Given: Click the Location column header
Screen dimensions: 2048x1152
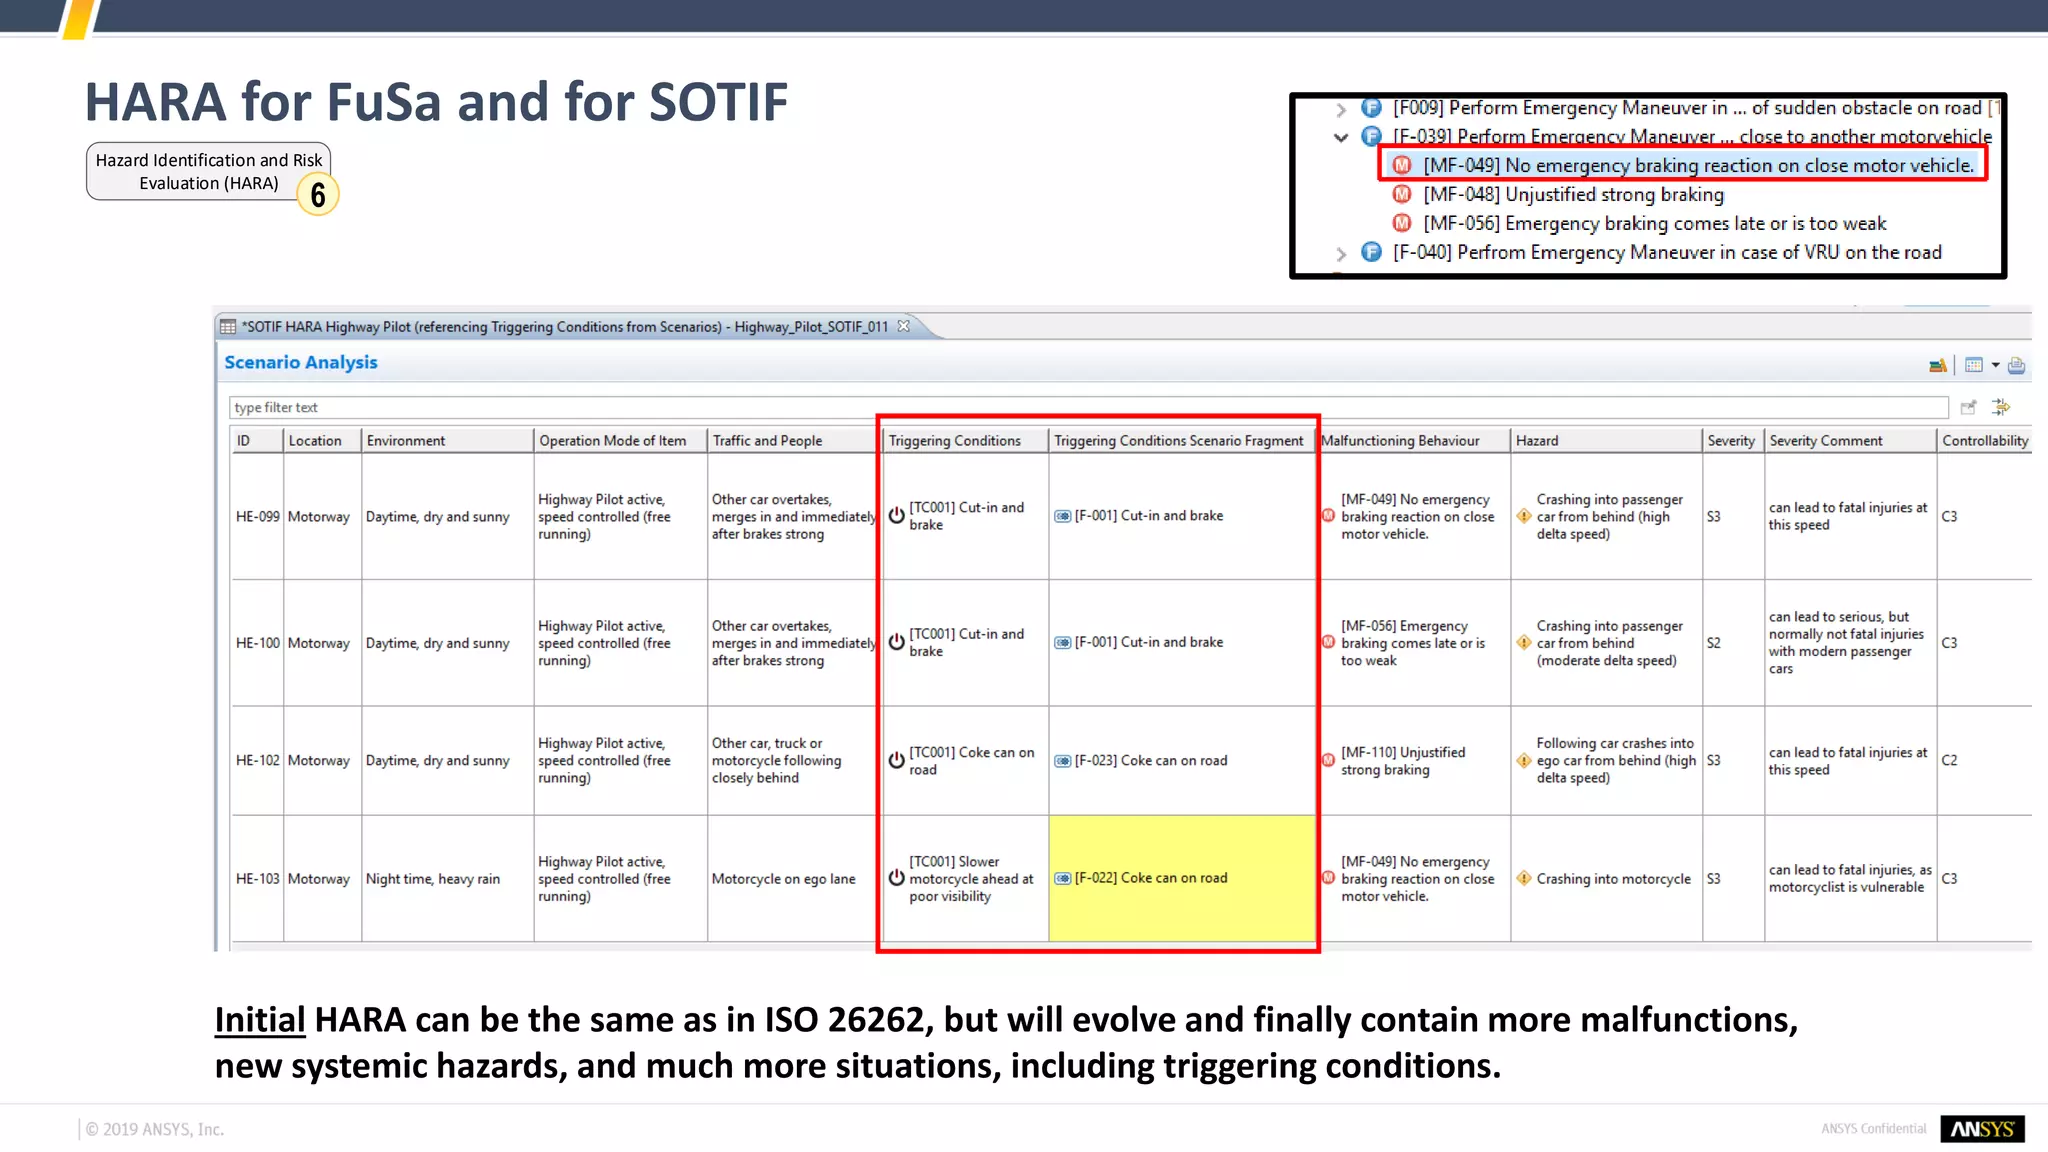Looking at the screenshot, I should (x=322, y=440).
